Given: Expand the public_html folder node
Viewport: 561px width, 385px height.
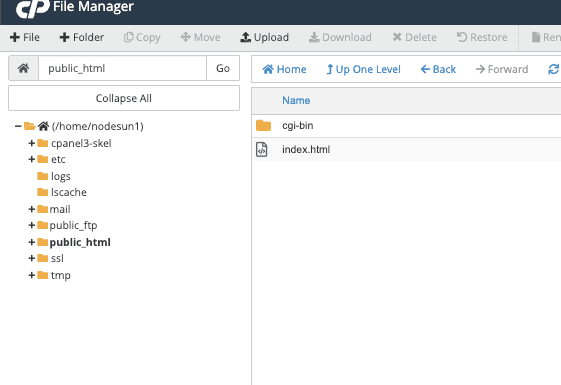Looking at the screenshot, I should tap(31, 242).
